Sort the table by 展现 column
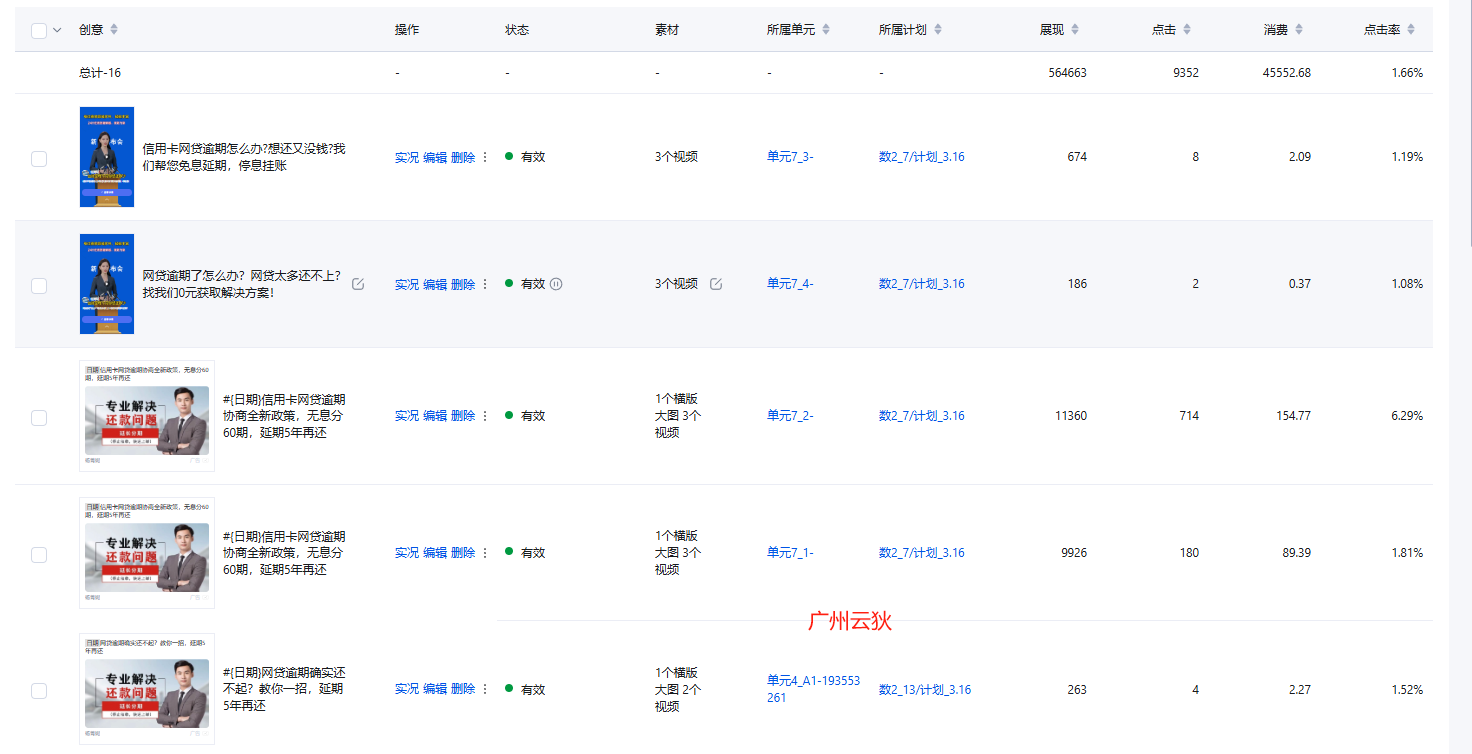 tap(1075, 30)
